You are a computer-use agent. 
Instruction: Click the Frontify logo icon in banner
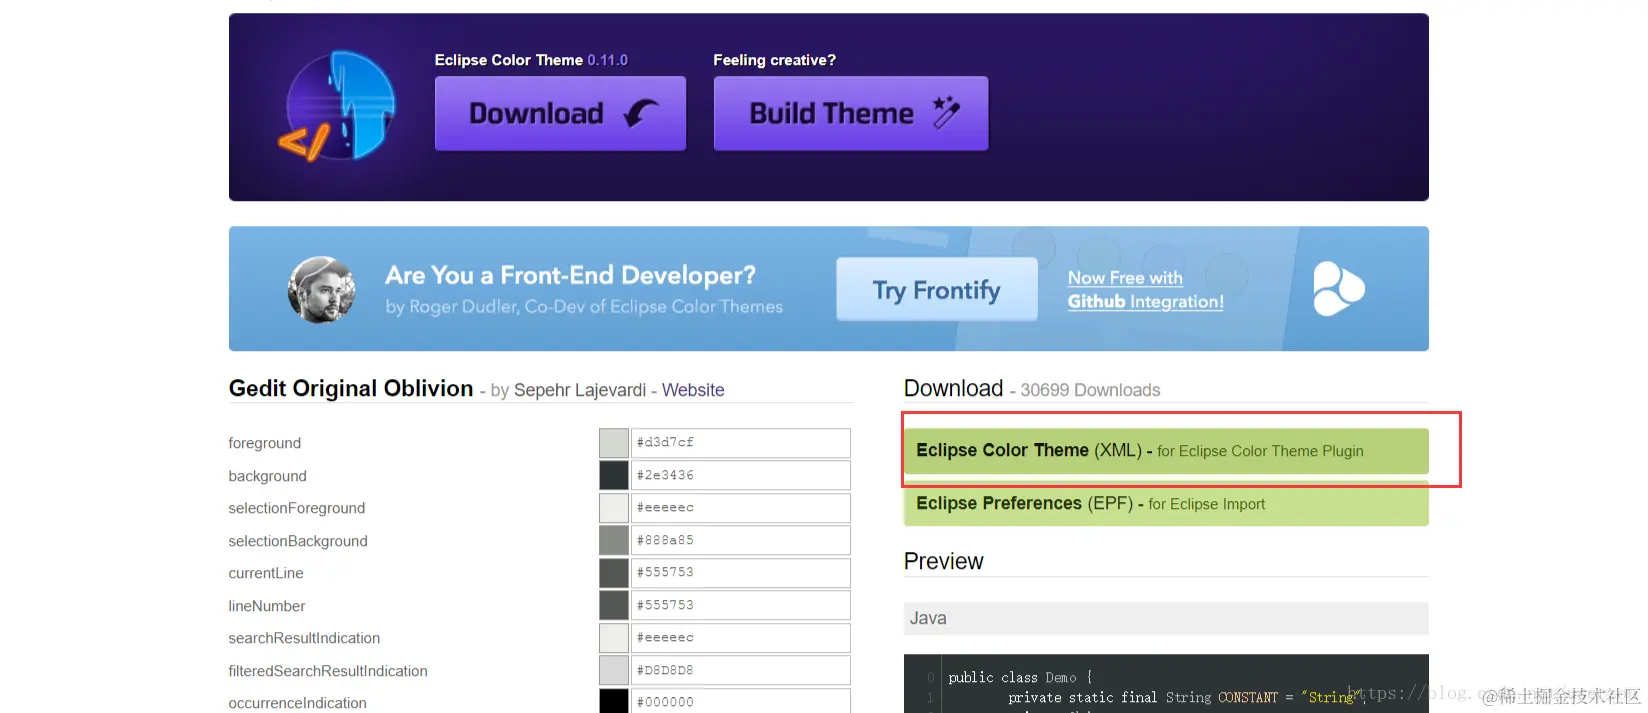[x=1339, y=289]
